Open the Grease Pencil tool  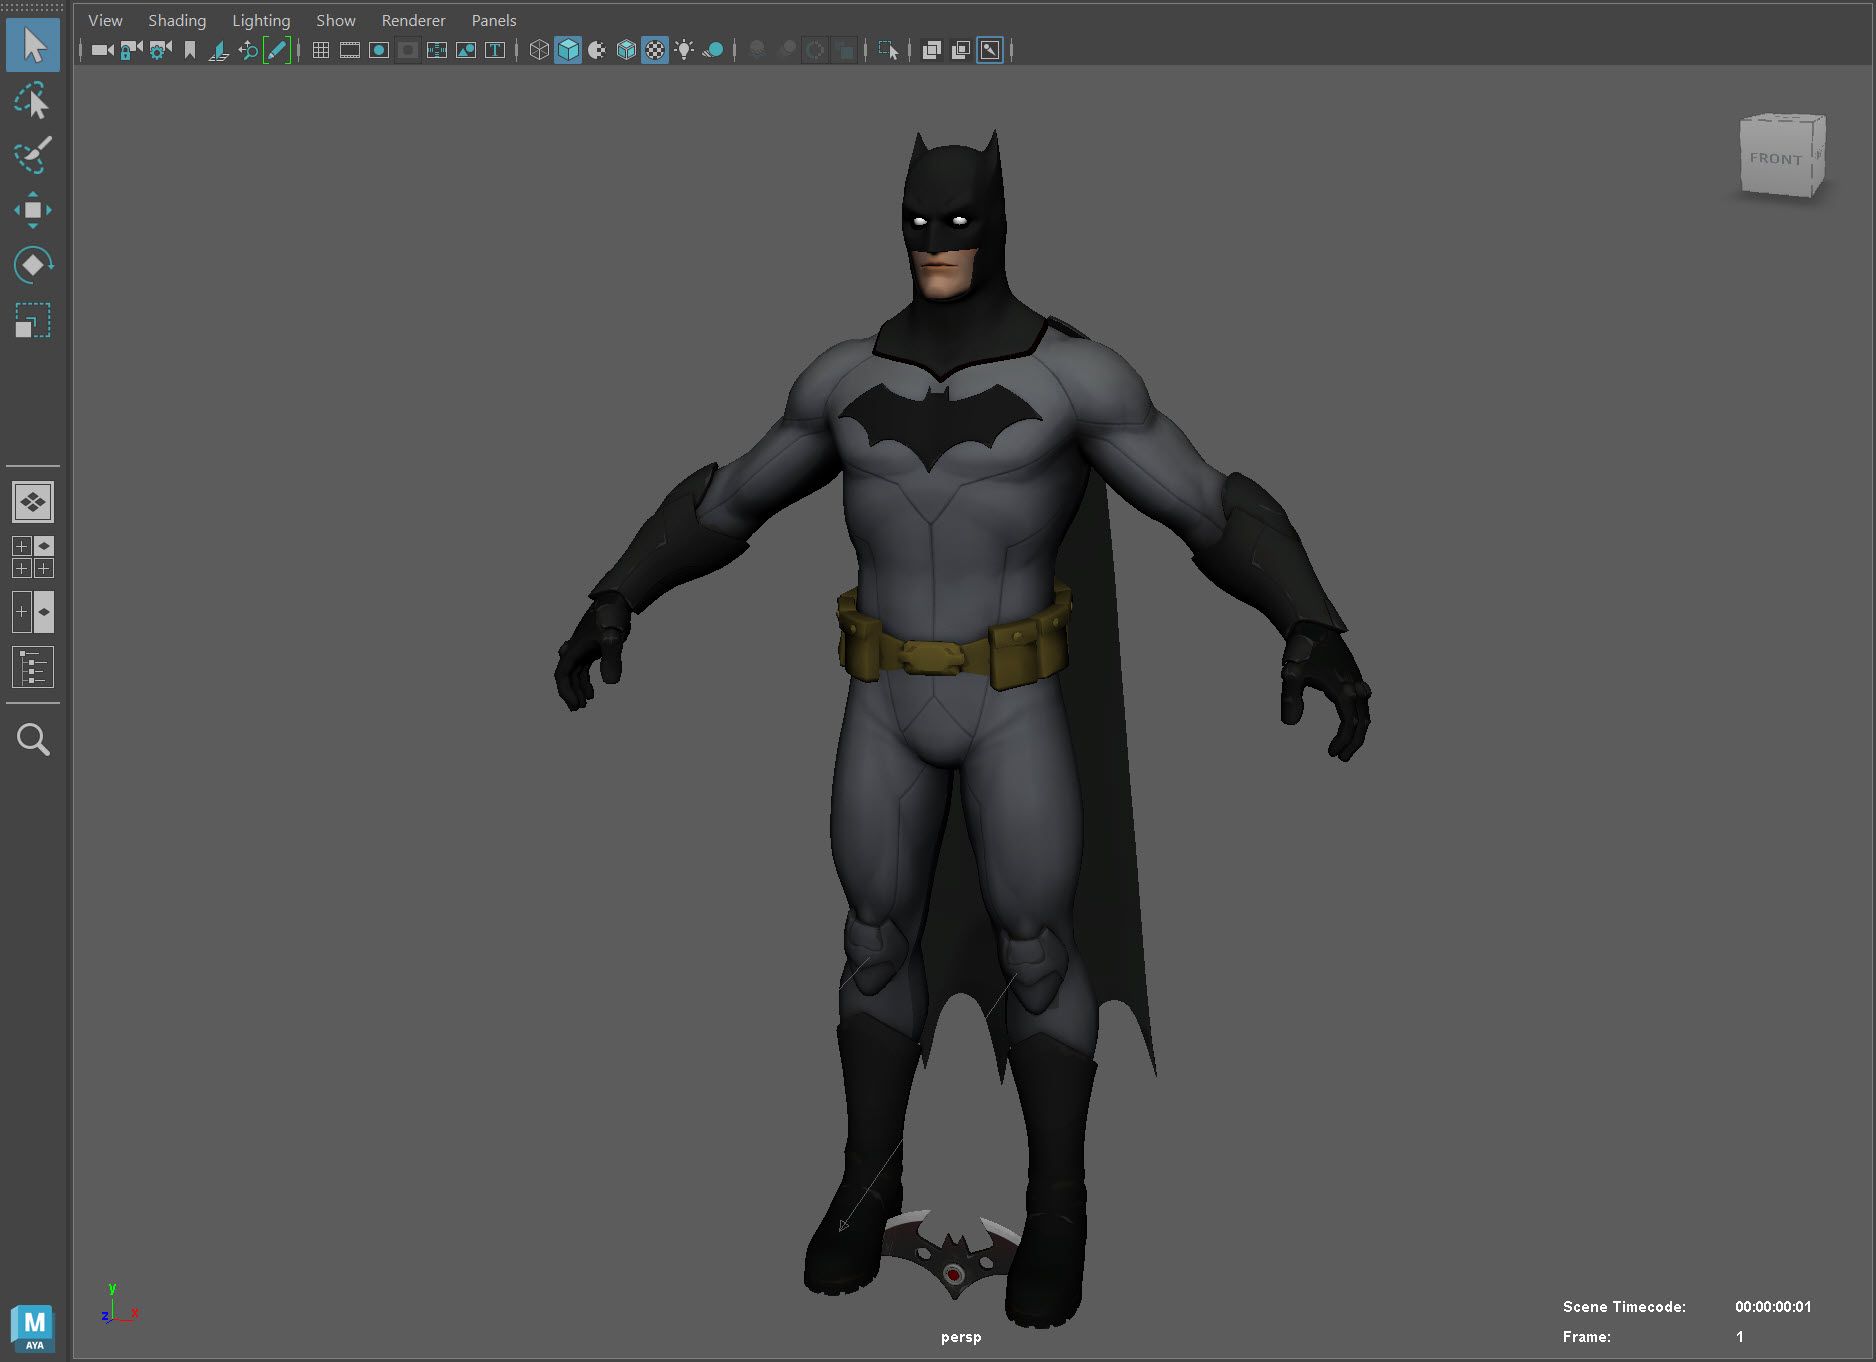coord(277,50)
